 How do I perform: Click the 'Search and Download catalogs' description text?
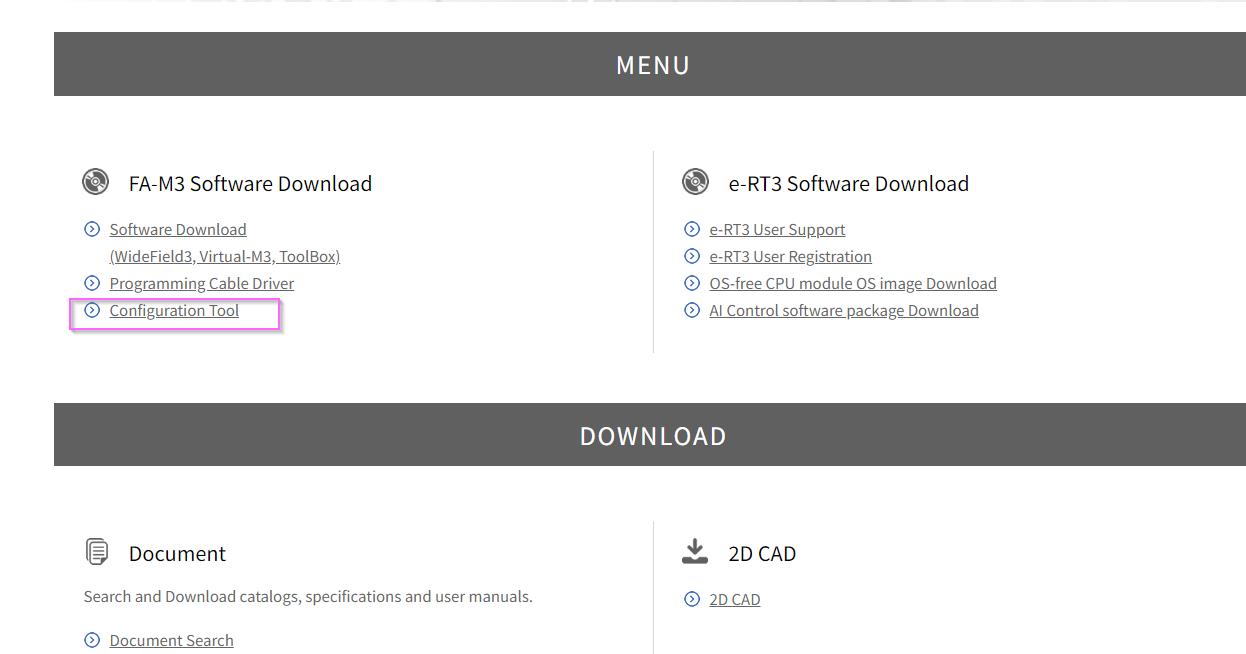[x=308, y=597]
